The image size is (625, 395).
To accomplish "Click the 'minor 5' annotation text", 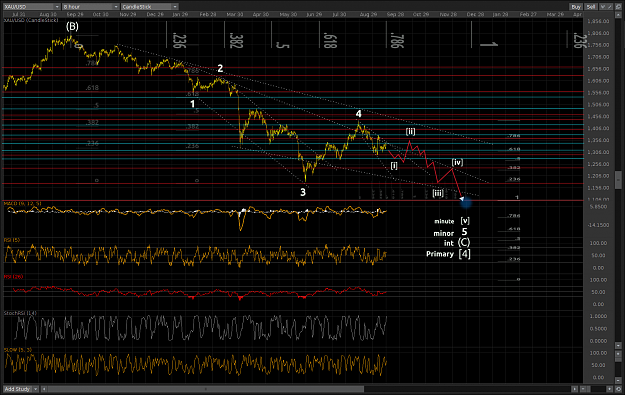I will 450,232.
